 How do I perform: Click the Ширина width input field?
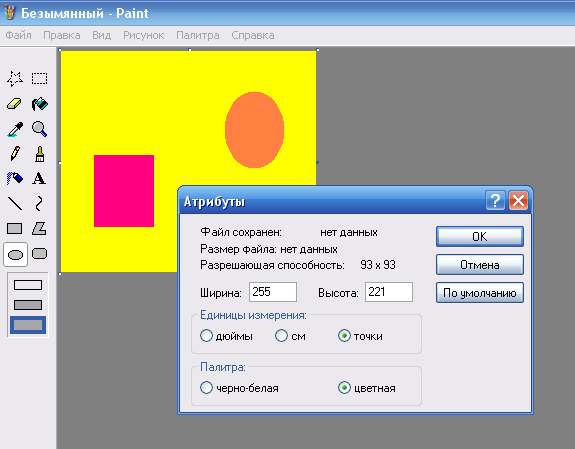(273, 292)
